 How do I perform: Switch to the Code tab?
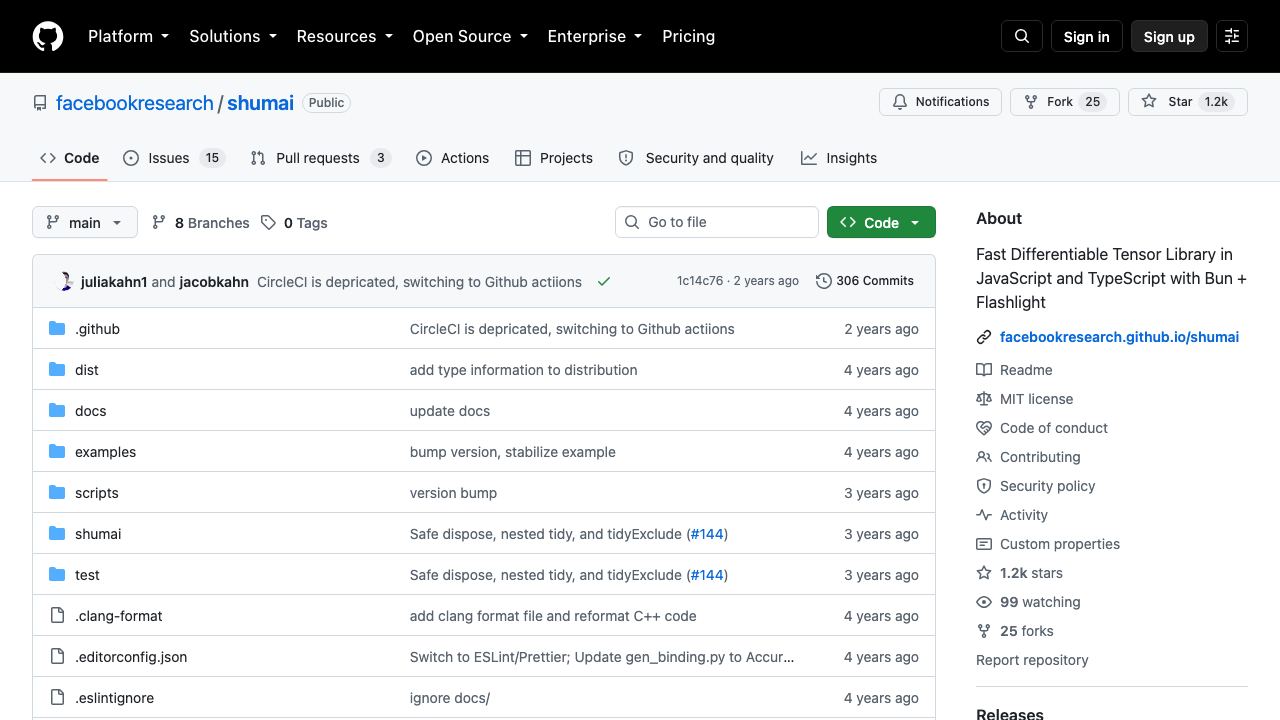click(70, 158)
